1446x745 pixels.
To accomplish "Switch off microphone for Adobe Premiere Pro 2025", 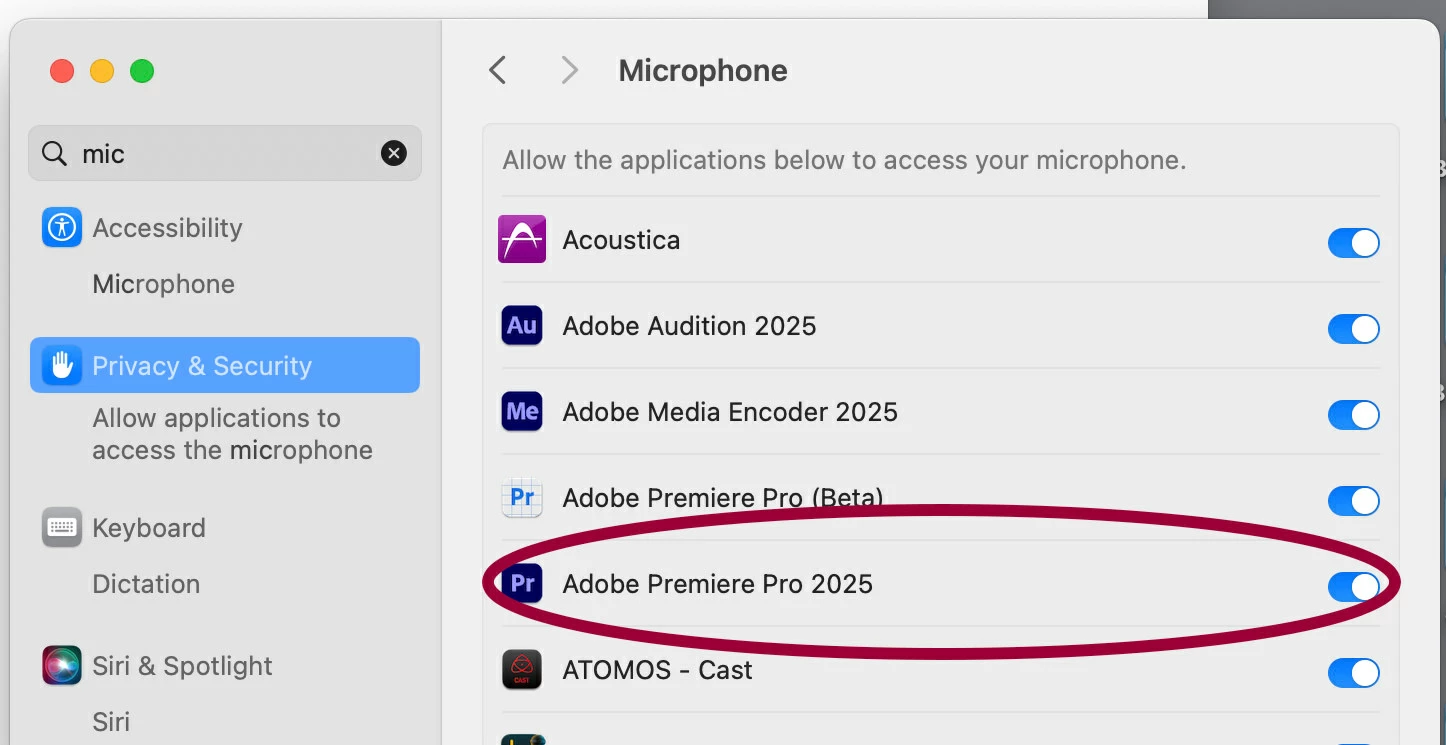I will coord(1353,587).
